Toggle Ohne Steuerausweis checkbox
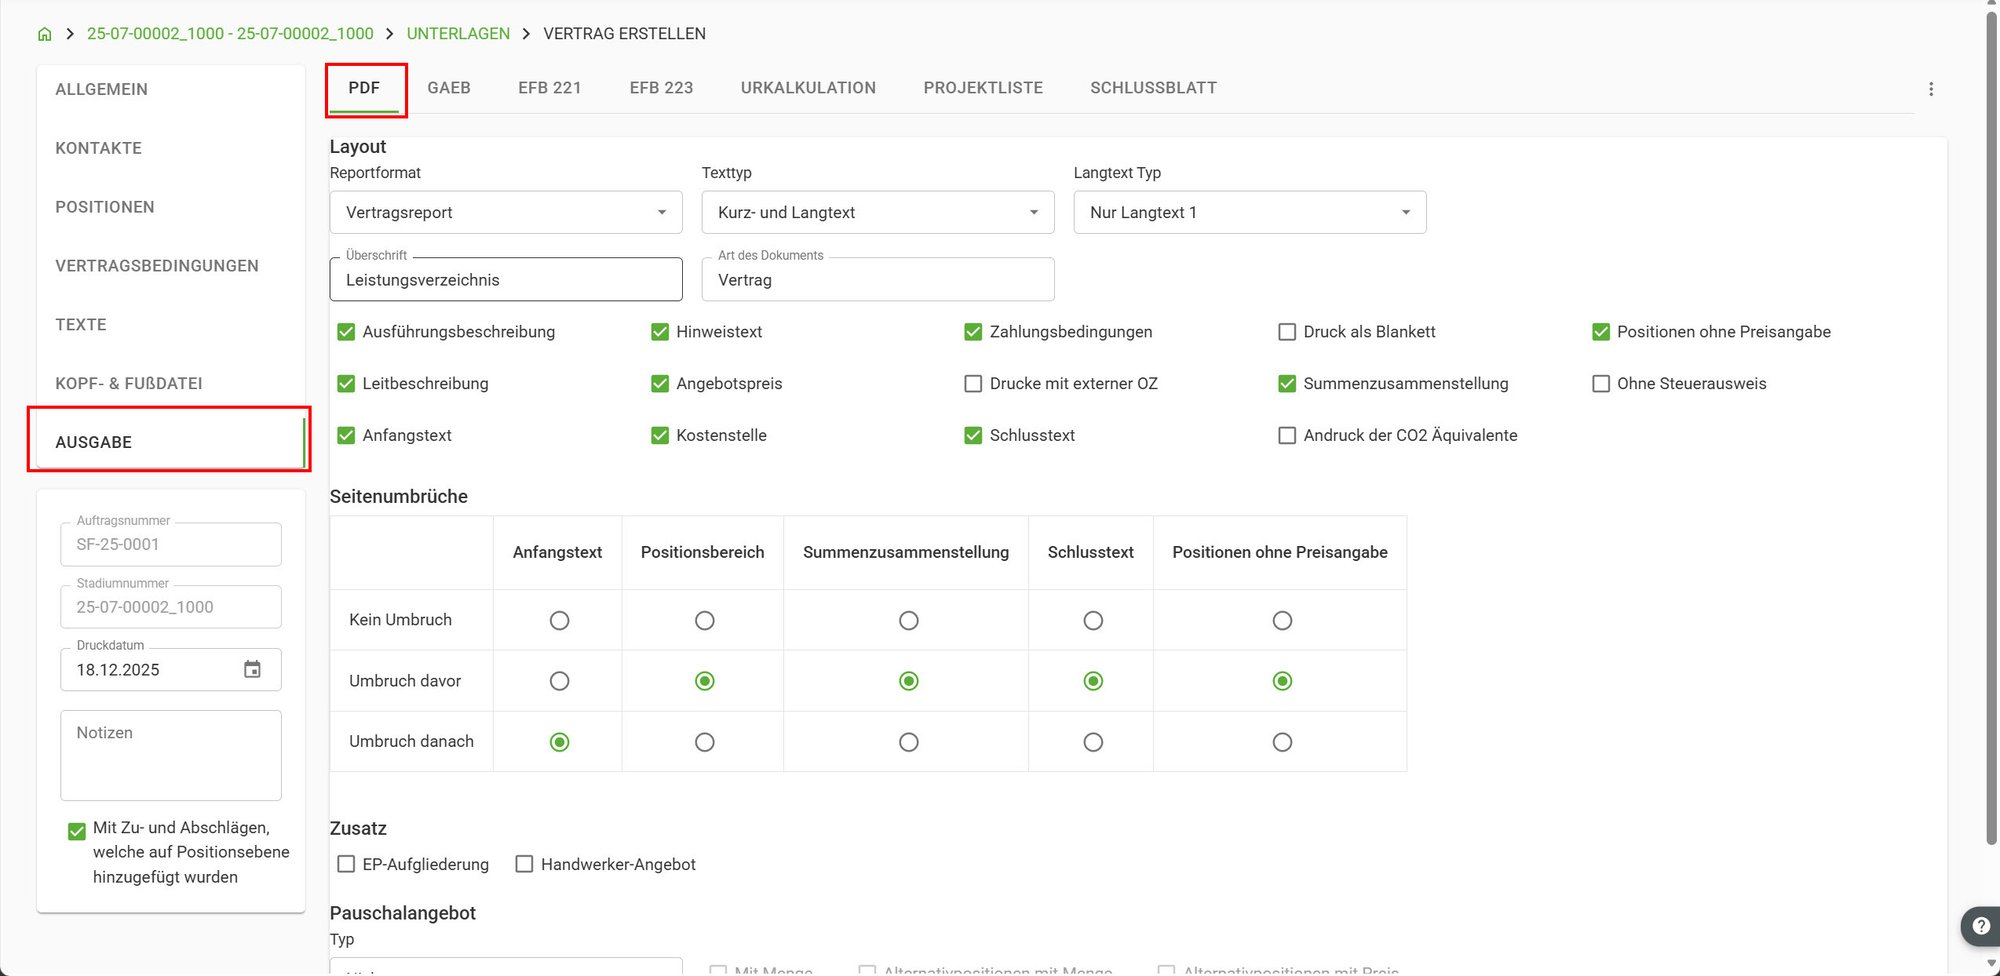 (x=1601, y=384)
